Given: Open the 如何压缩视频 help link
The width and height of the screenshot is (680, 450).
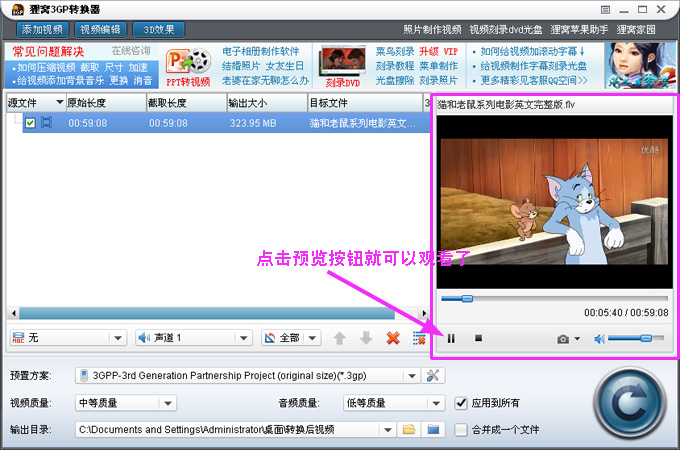Looking at the screenshot, I should point(46,68).
